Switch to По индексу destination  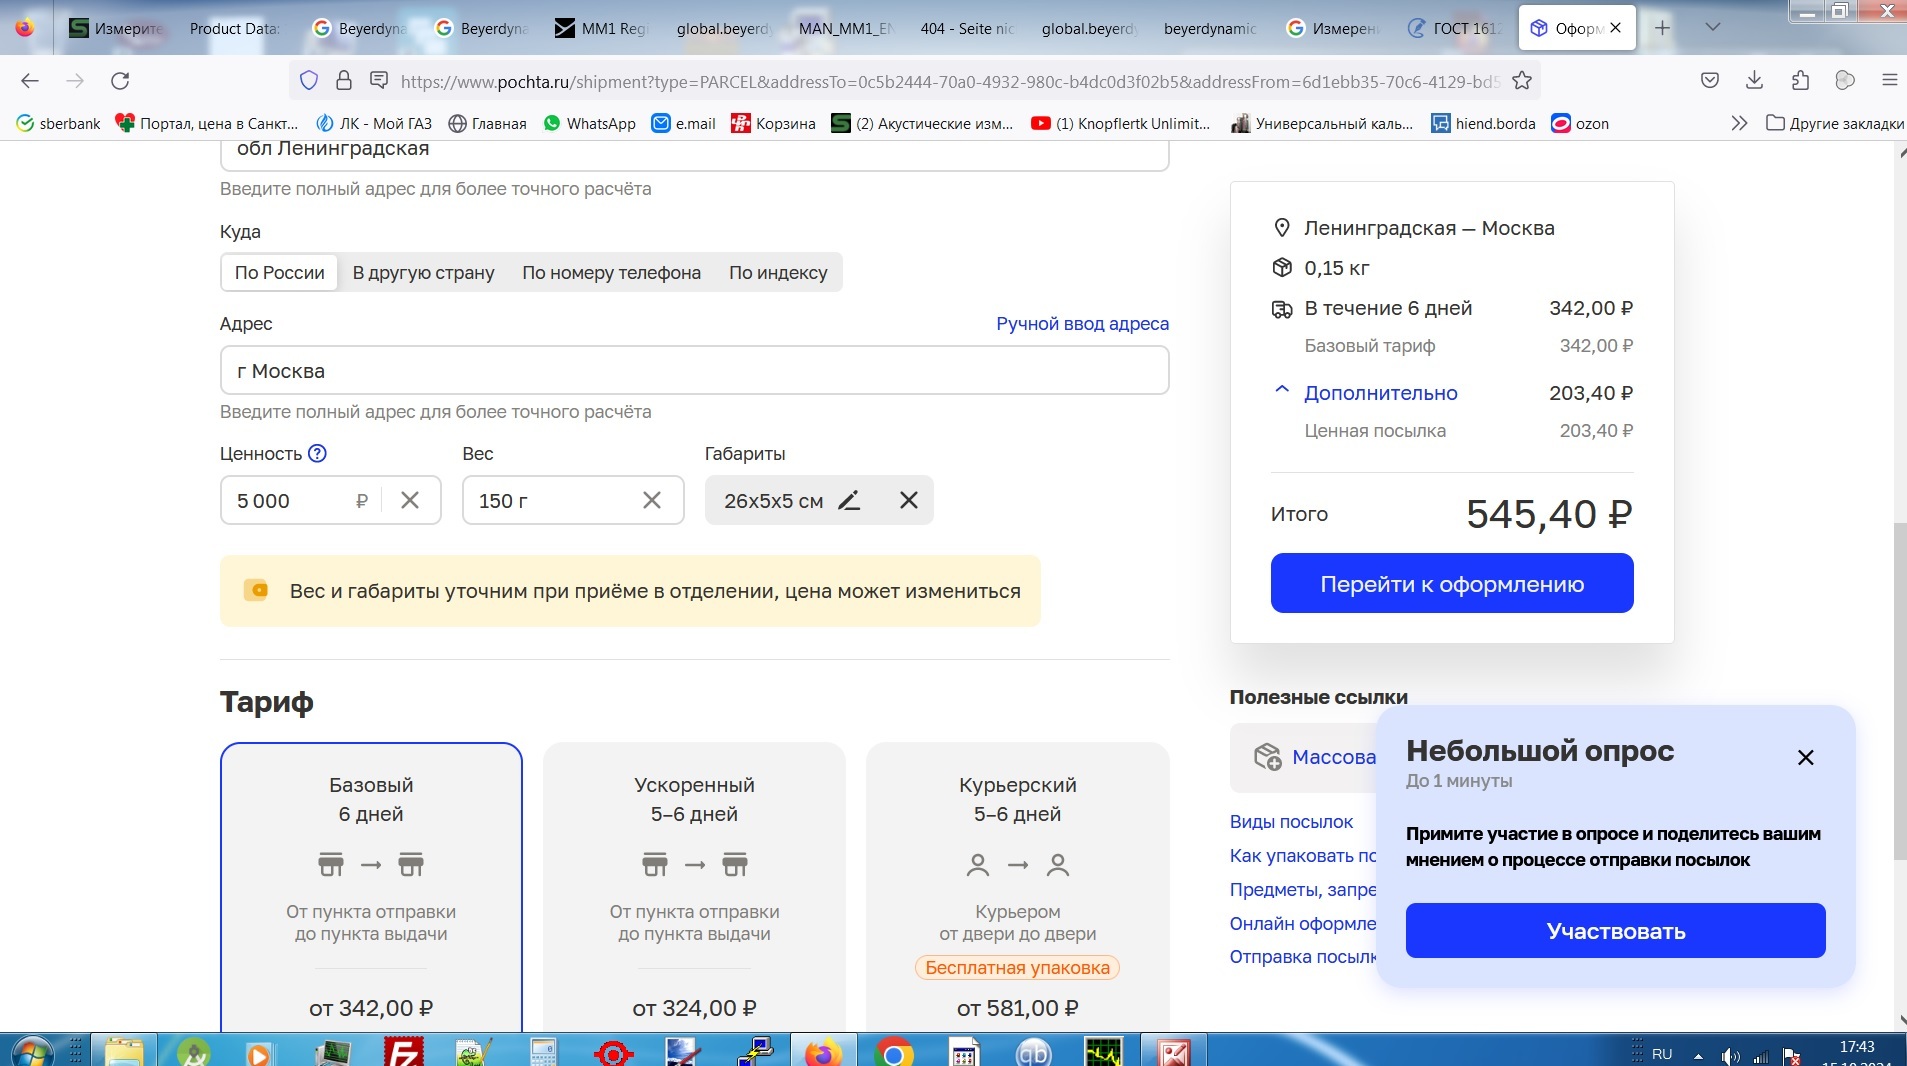(778, 272)
